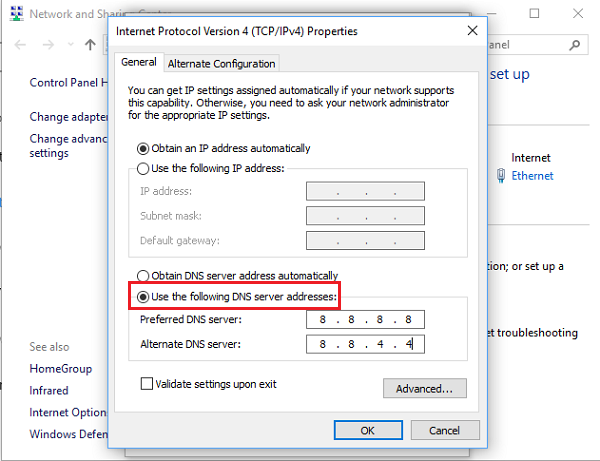
Task: Click the Ethernet adapter icon
Action: tap(501, 176)
